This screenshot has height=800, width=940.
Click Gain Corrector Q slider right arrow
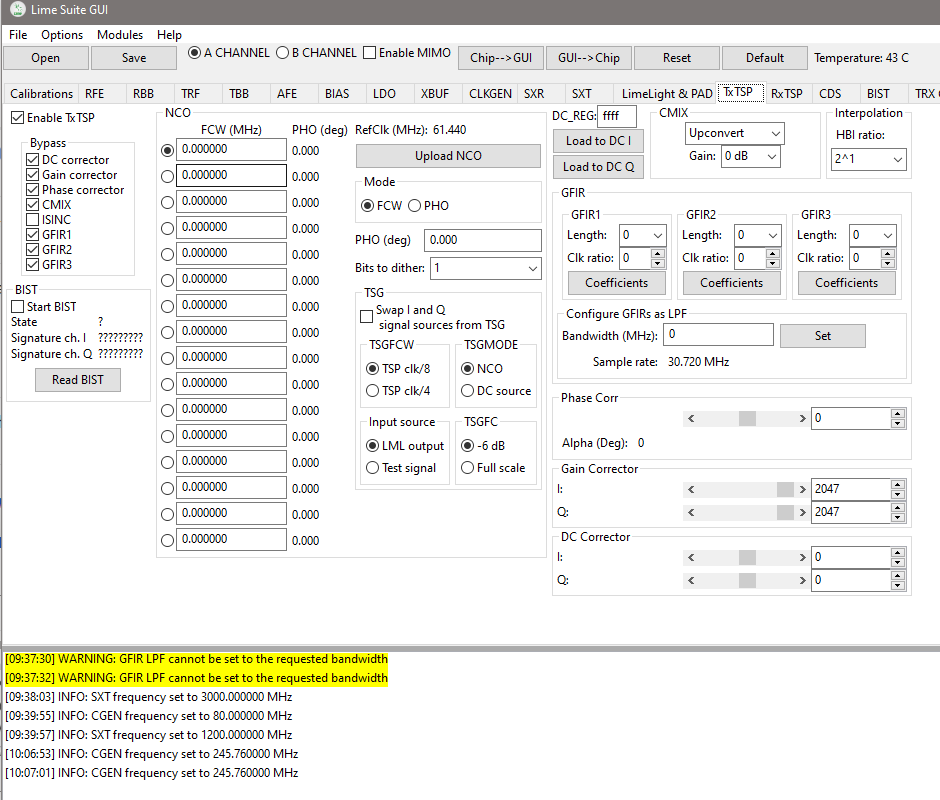[x=801, y=513]
